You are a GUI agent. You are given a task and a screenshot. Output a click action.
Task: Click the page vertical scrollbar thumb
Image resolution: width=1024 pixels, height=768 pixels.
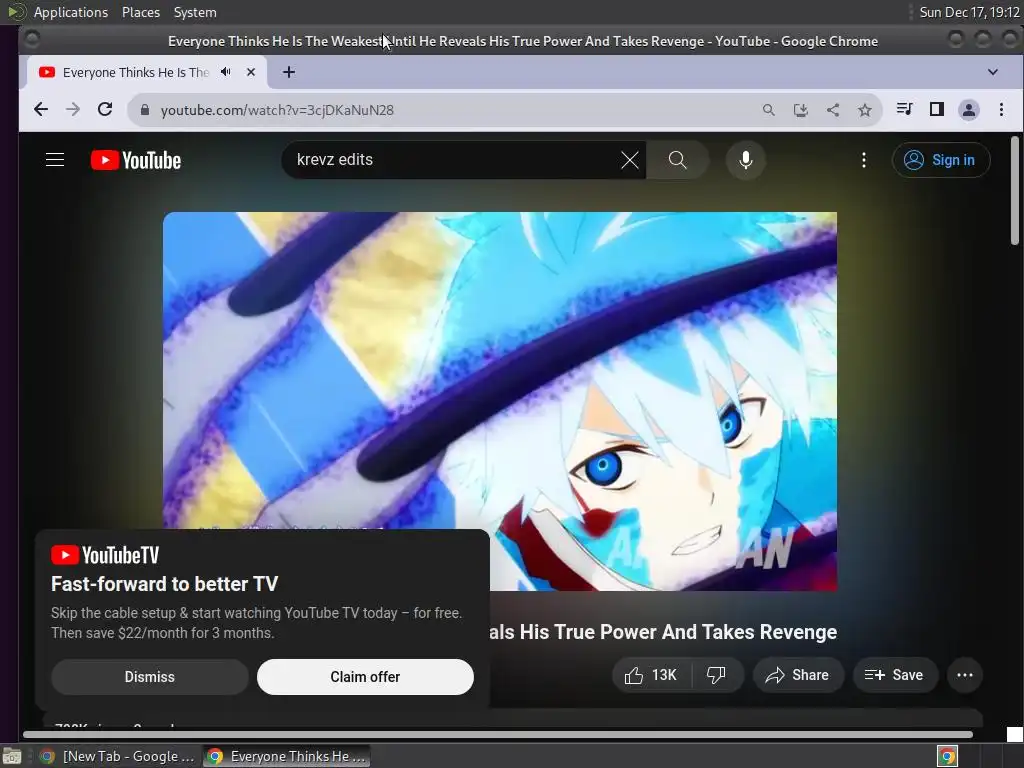[1014, 191]
